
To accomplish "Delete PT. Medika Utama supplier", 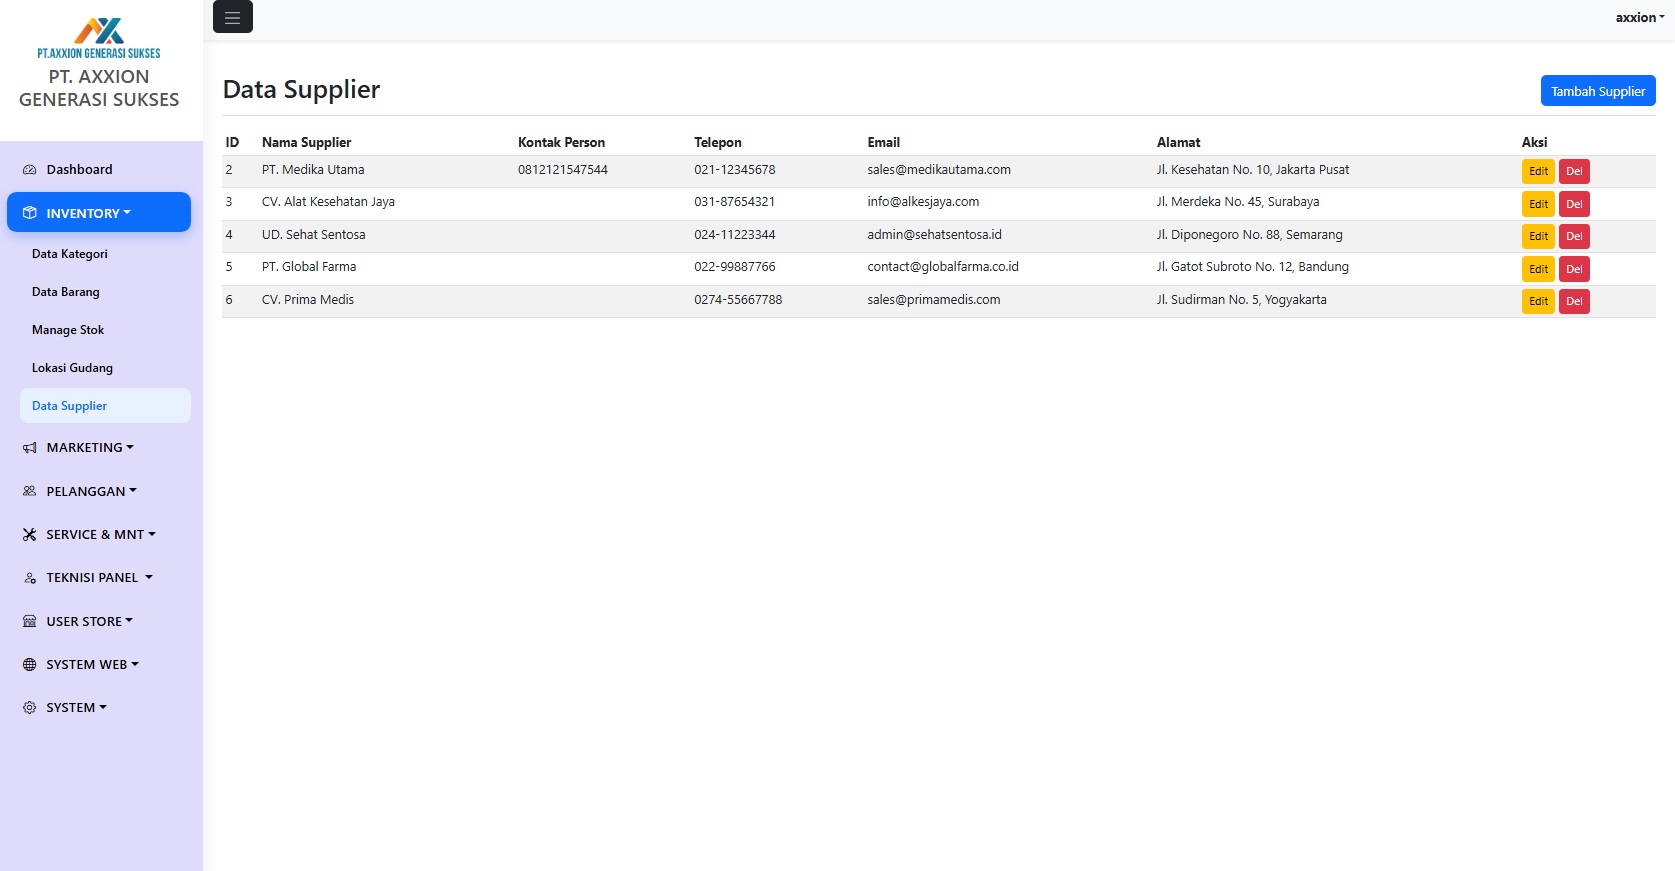I will point(1574,171).
